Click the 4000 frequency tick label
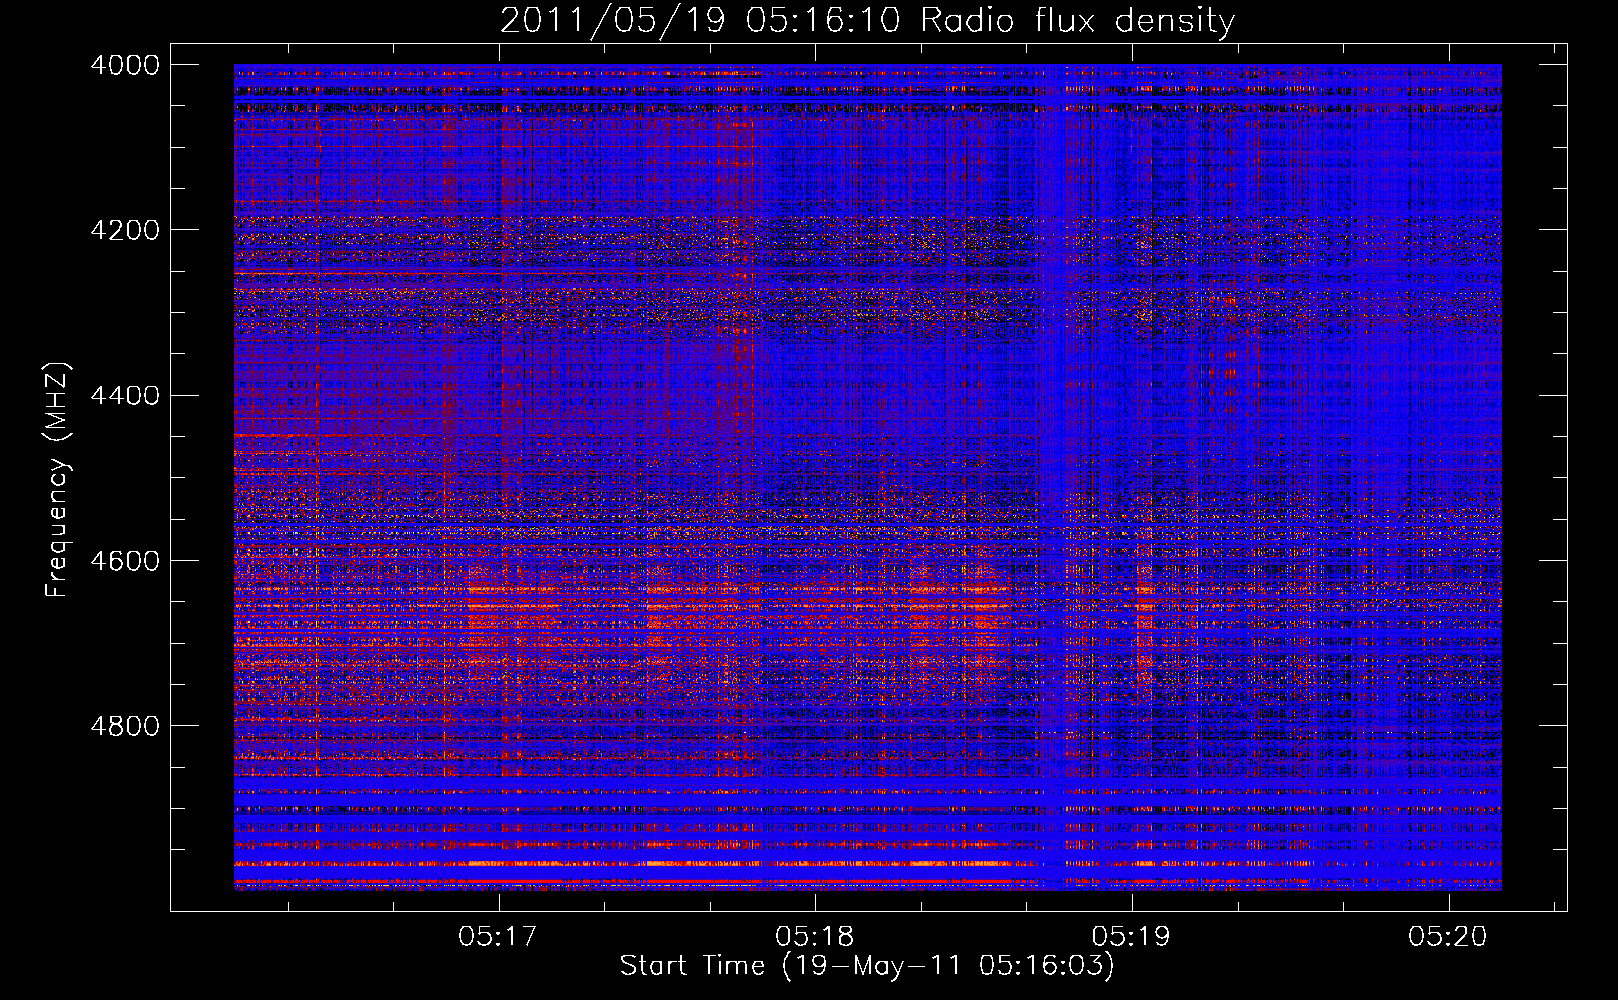 coord(125,65)
